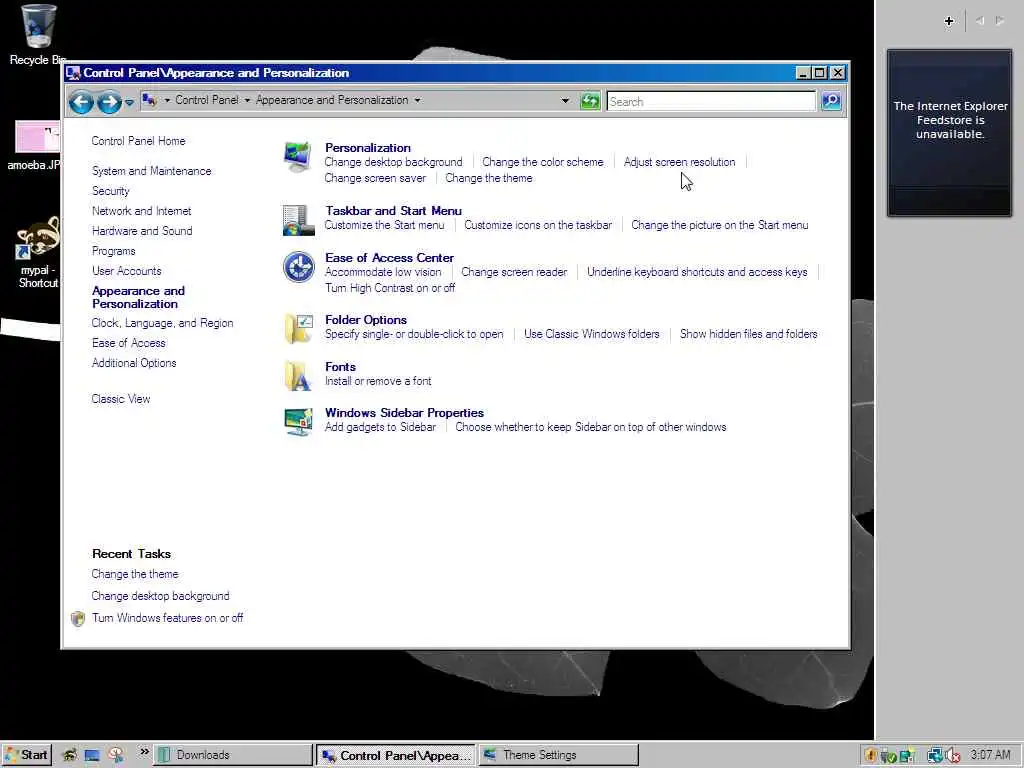The height and width of the screenshot is (768, 1024).
Task: Click the volume muted tray icon
Action: click(x=953, y=756)
